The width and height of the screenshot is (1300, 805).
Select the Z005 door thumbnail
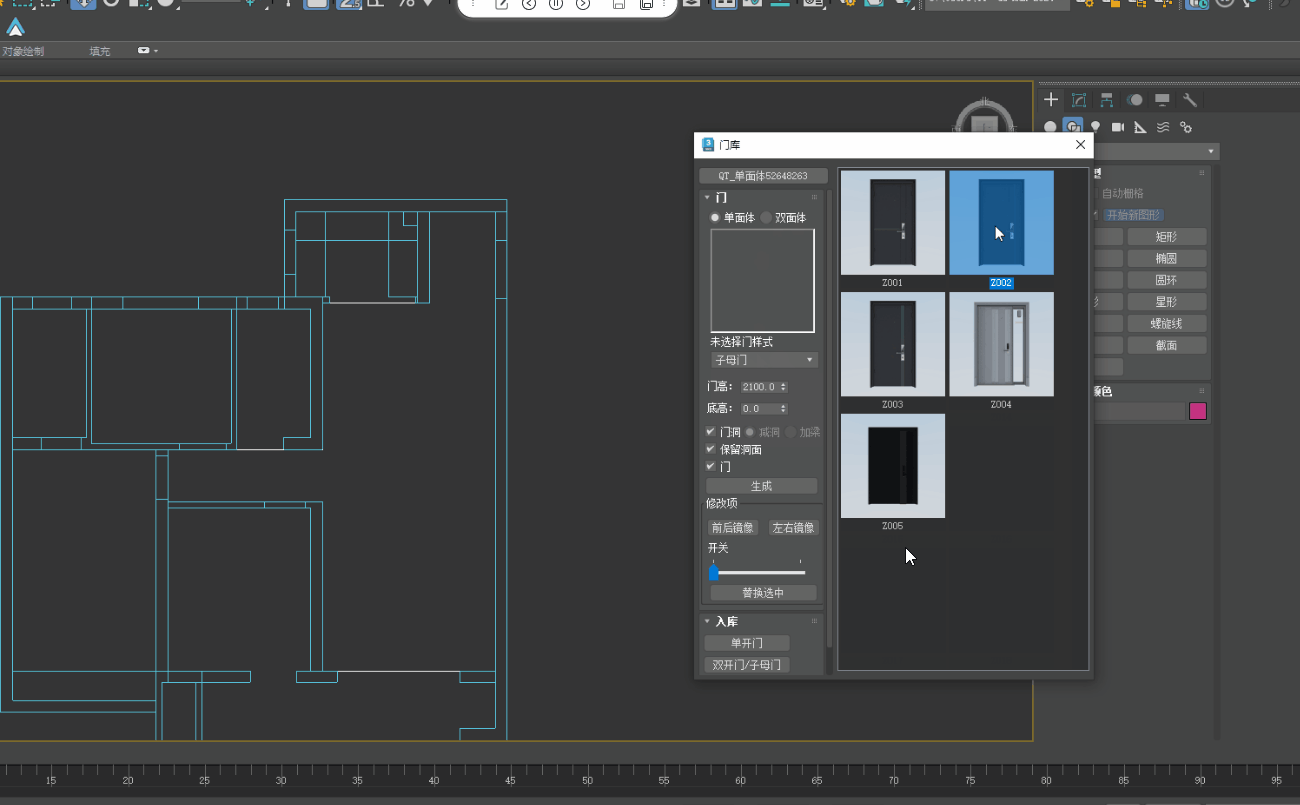[x=892, y=466]
